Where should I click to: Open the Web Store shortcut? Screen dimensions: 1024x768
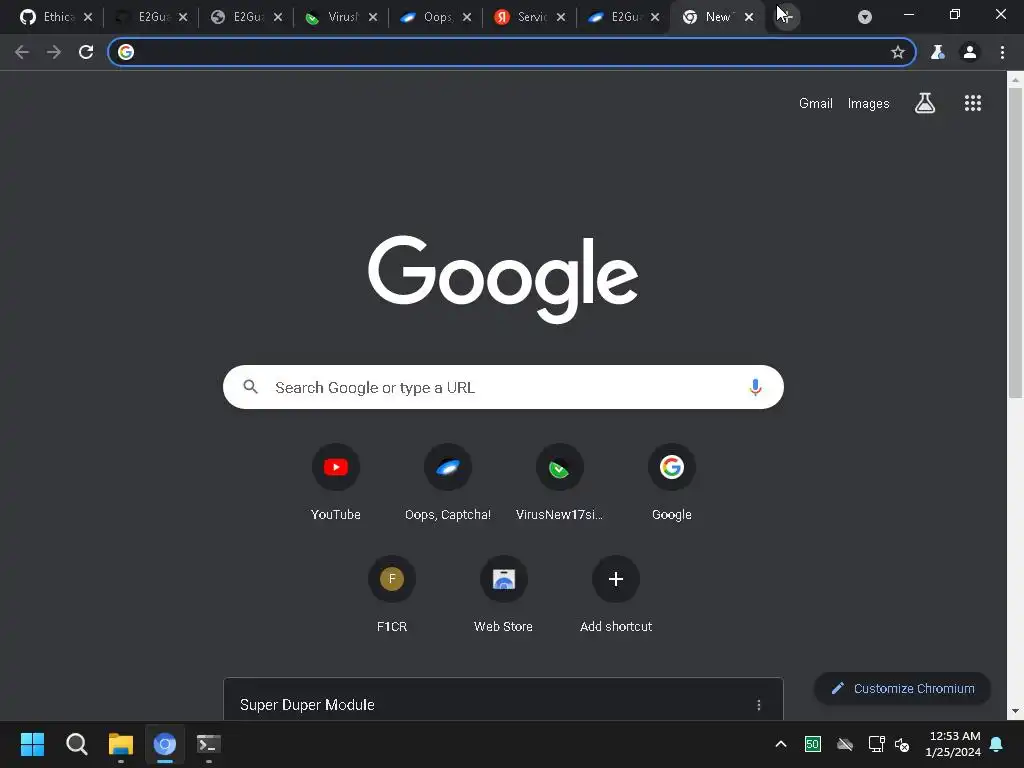[504, 594]
